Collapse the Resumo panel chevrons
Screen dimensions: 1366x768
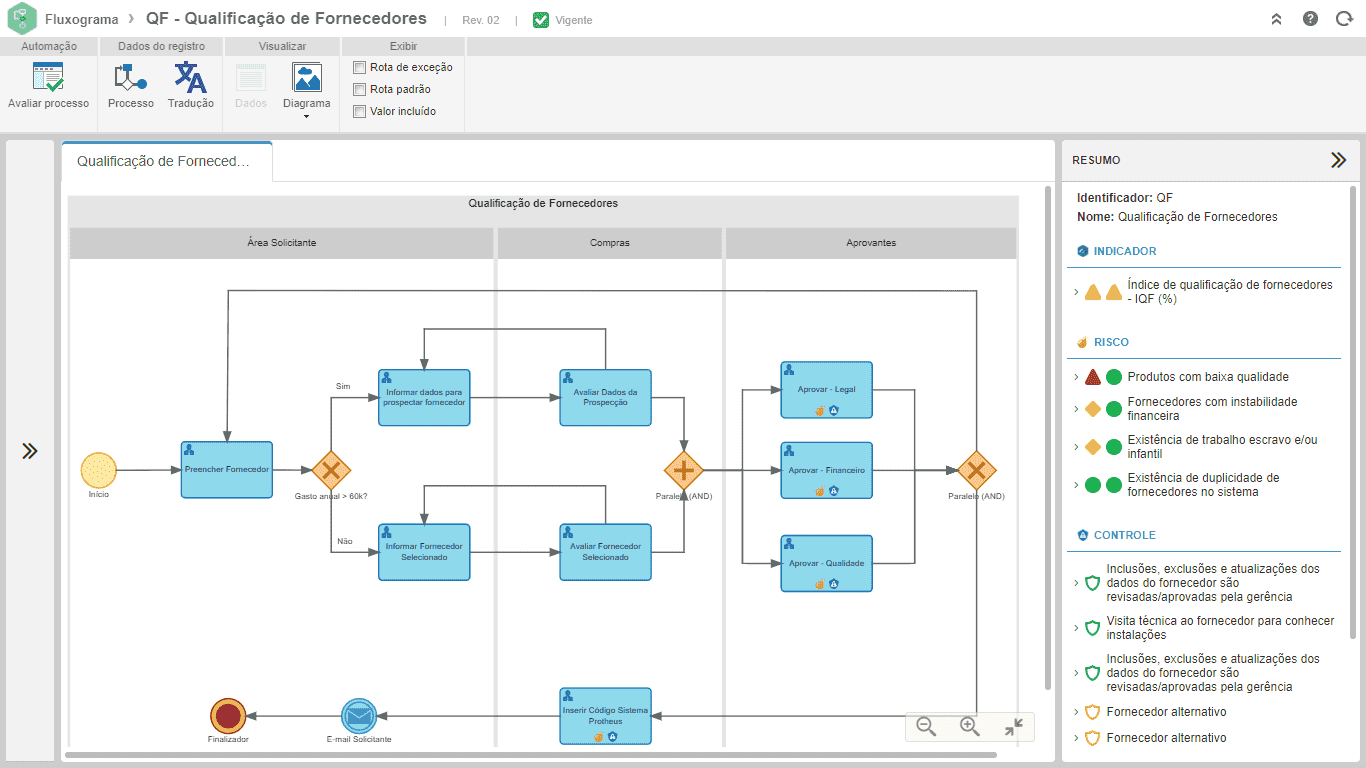1338,160
